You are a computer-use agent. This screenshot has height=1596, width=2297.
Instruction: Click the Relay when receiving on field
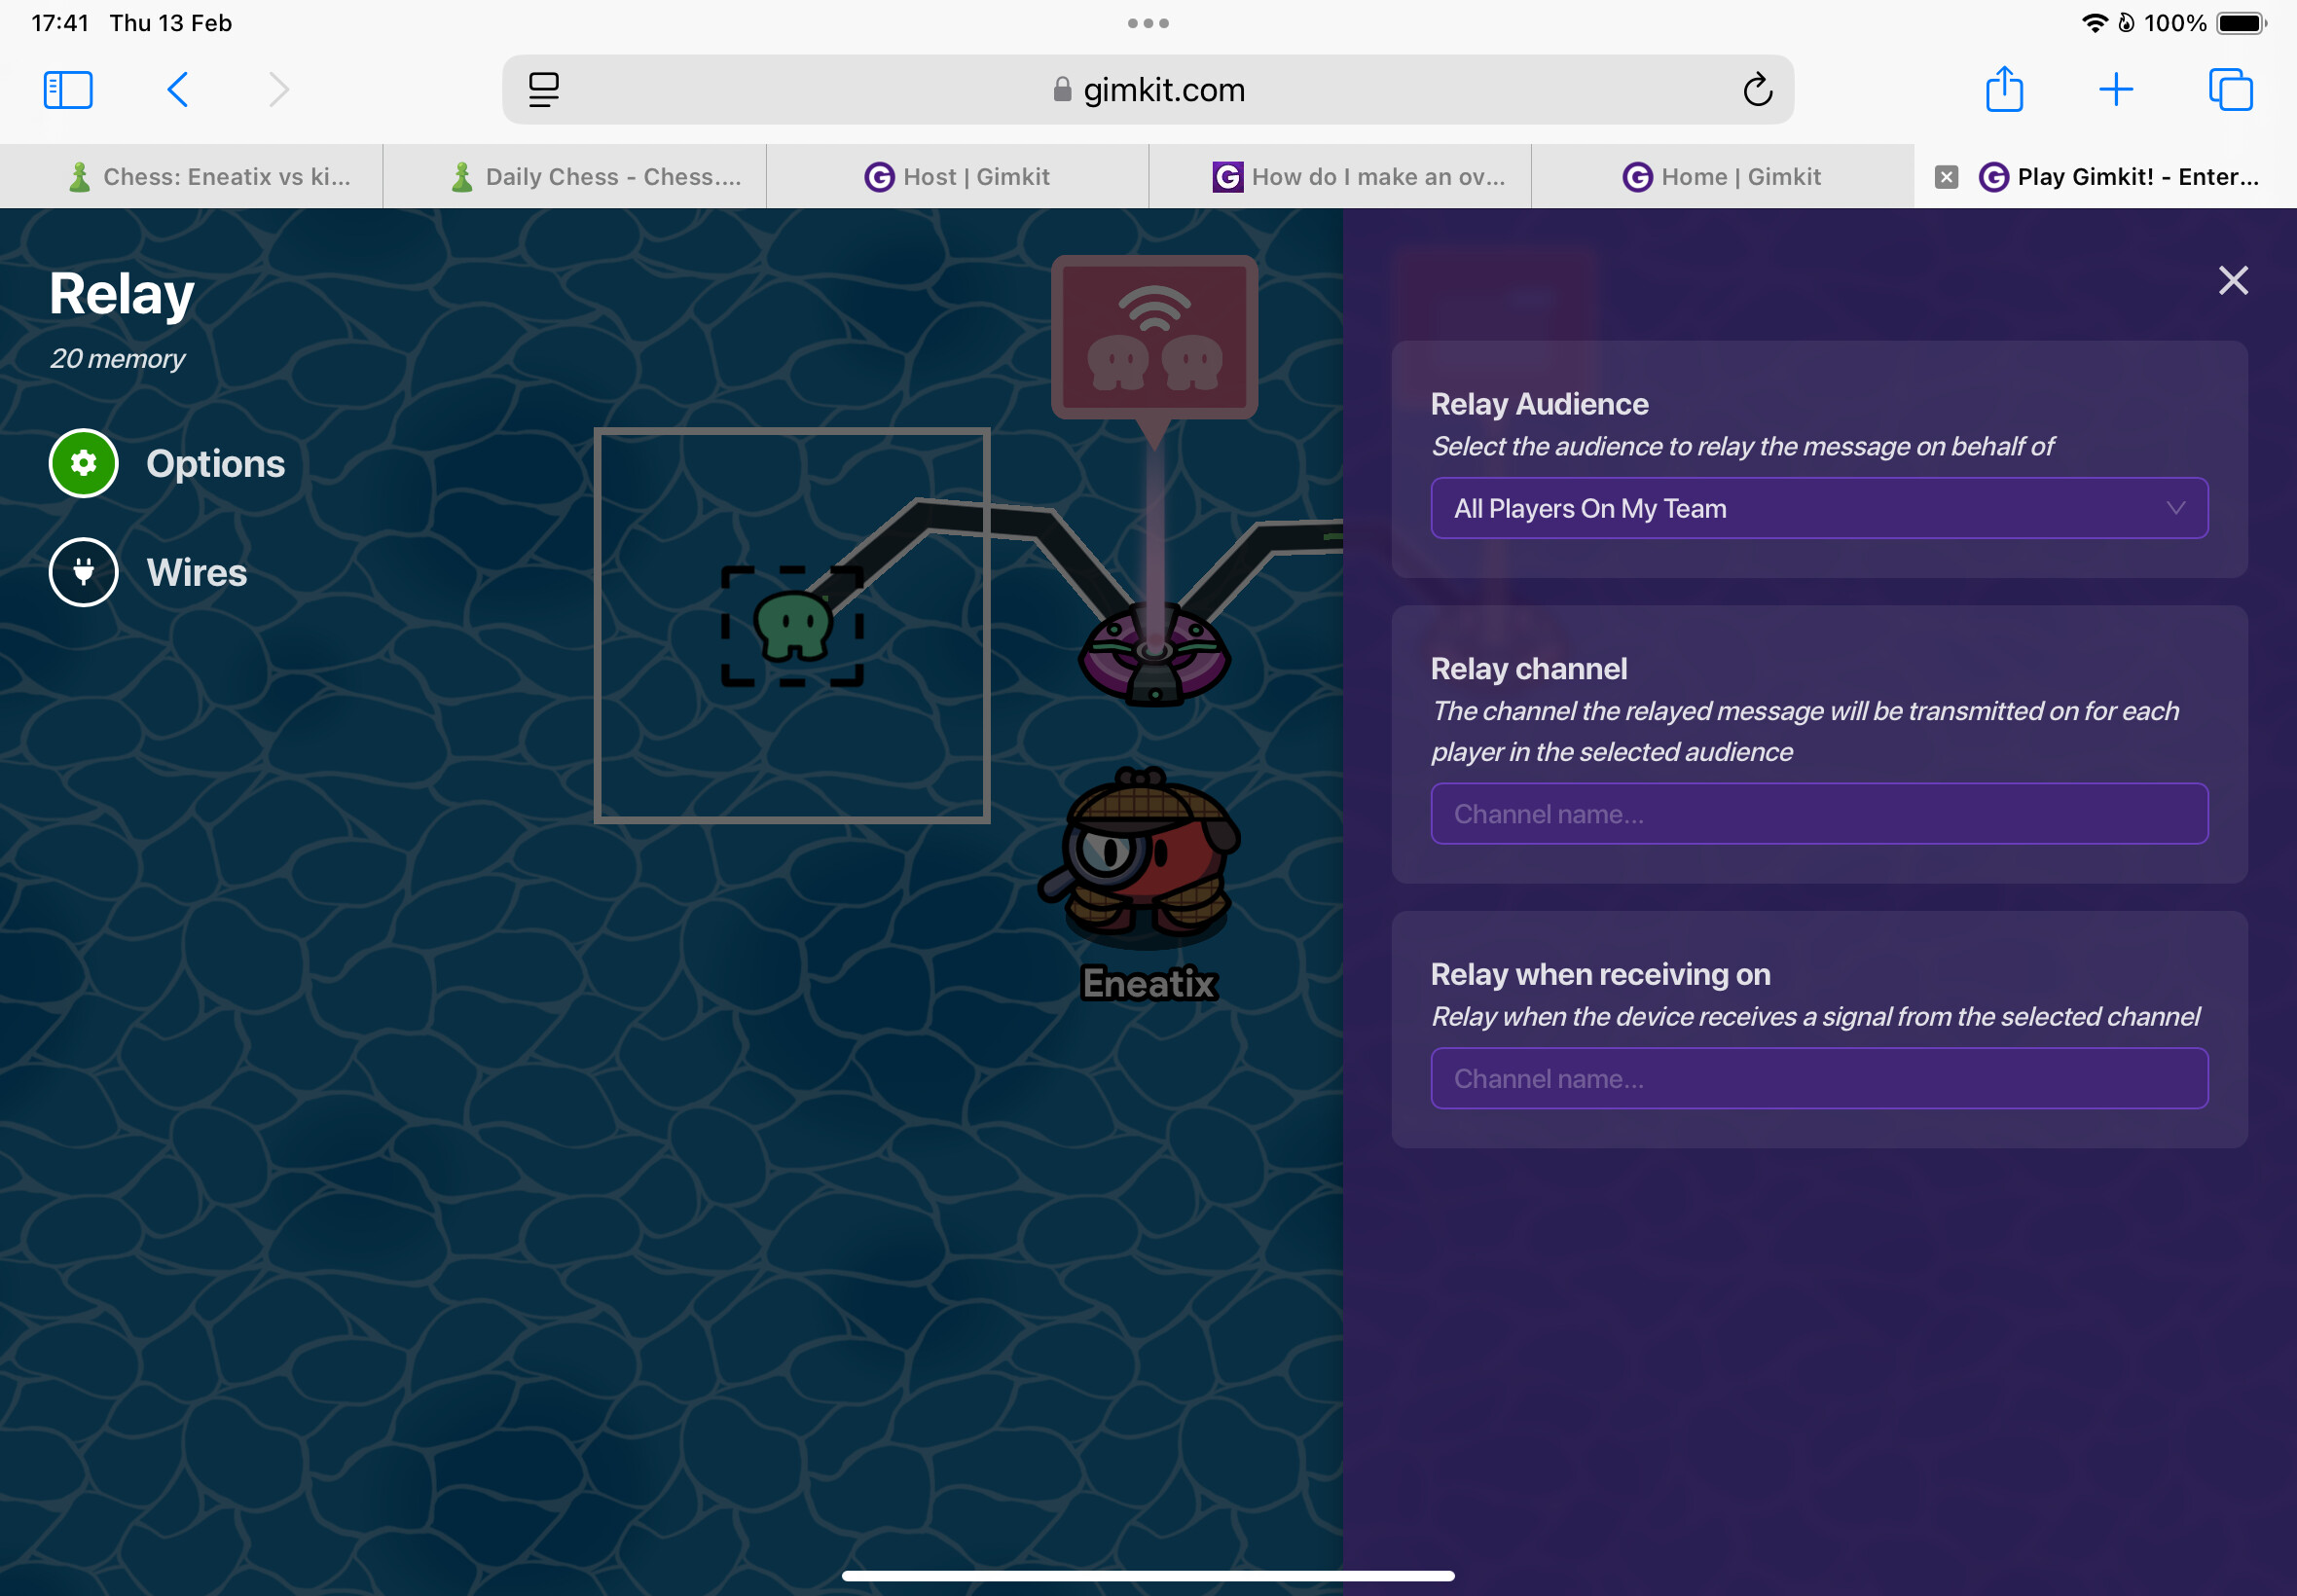tap(1818, 1078)
